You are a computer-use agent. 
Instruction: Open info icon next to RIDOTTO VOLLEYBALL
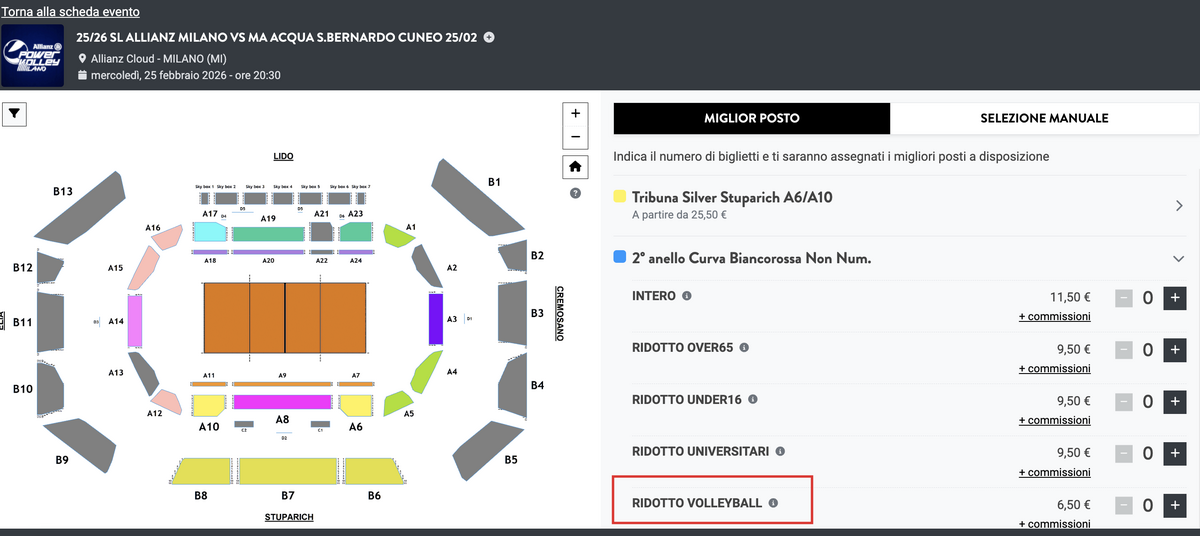pos(772,504)
